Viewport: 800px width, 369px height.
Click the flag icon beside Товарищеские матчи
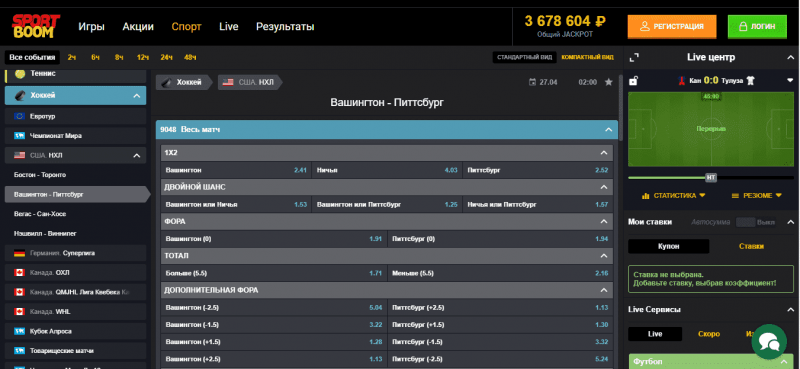tap(19, 351)
